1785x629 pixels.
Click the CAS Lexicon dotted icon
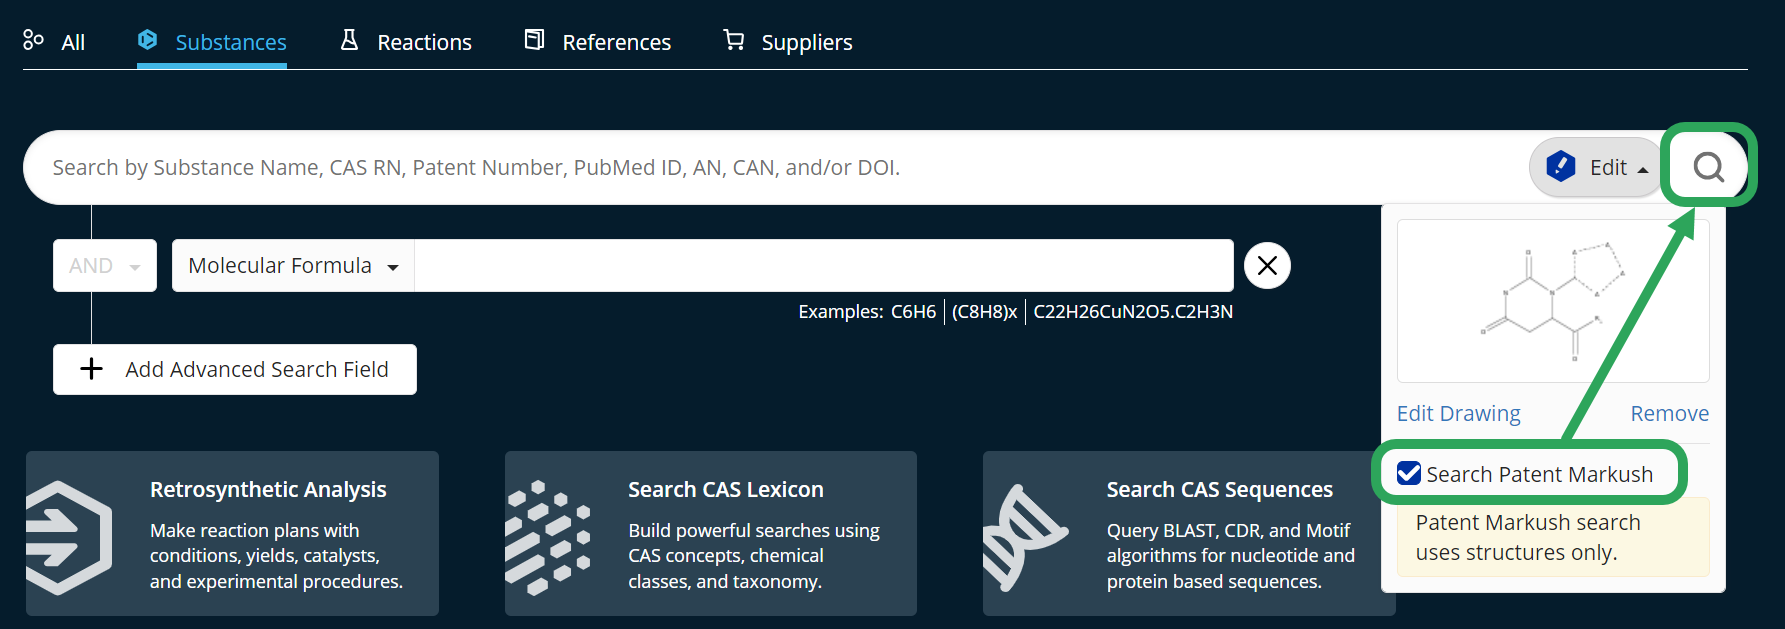coord(547,538)
